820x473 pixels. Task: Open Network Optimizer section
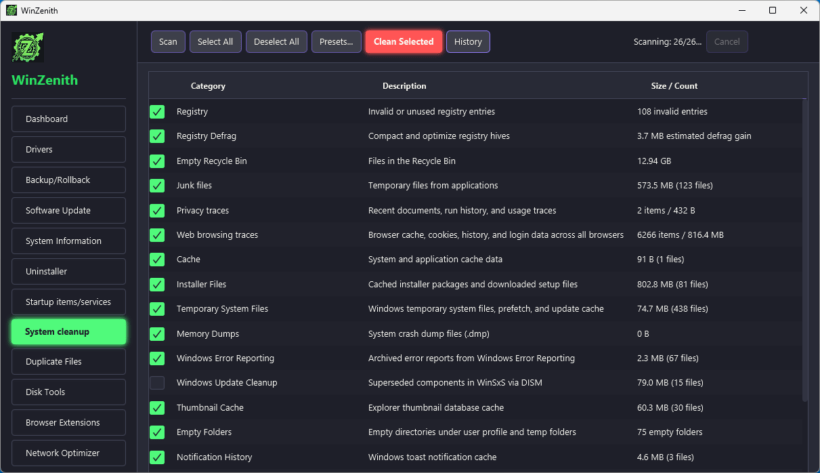click(69, 453)
